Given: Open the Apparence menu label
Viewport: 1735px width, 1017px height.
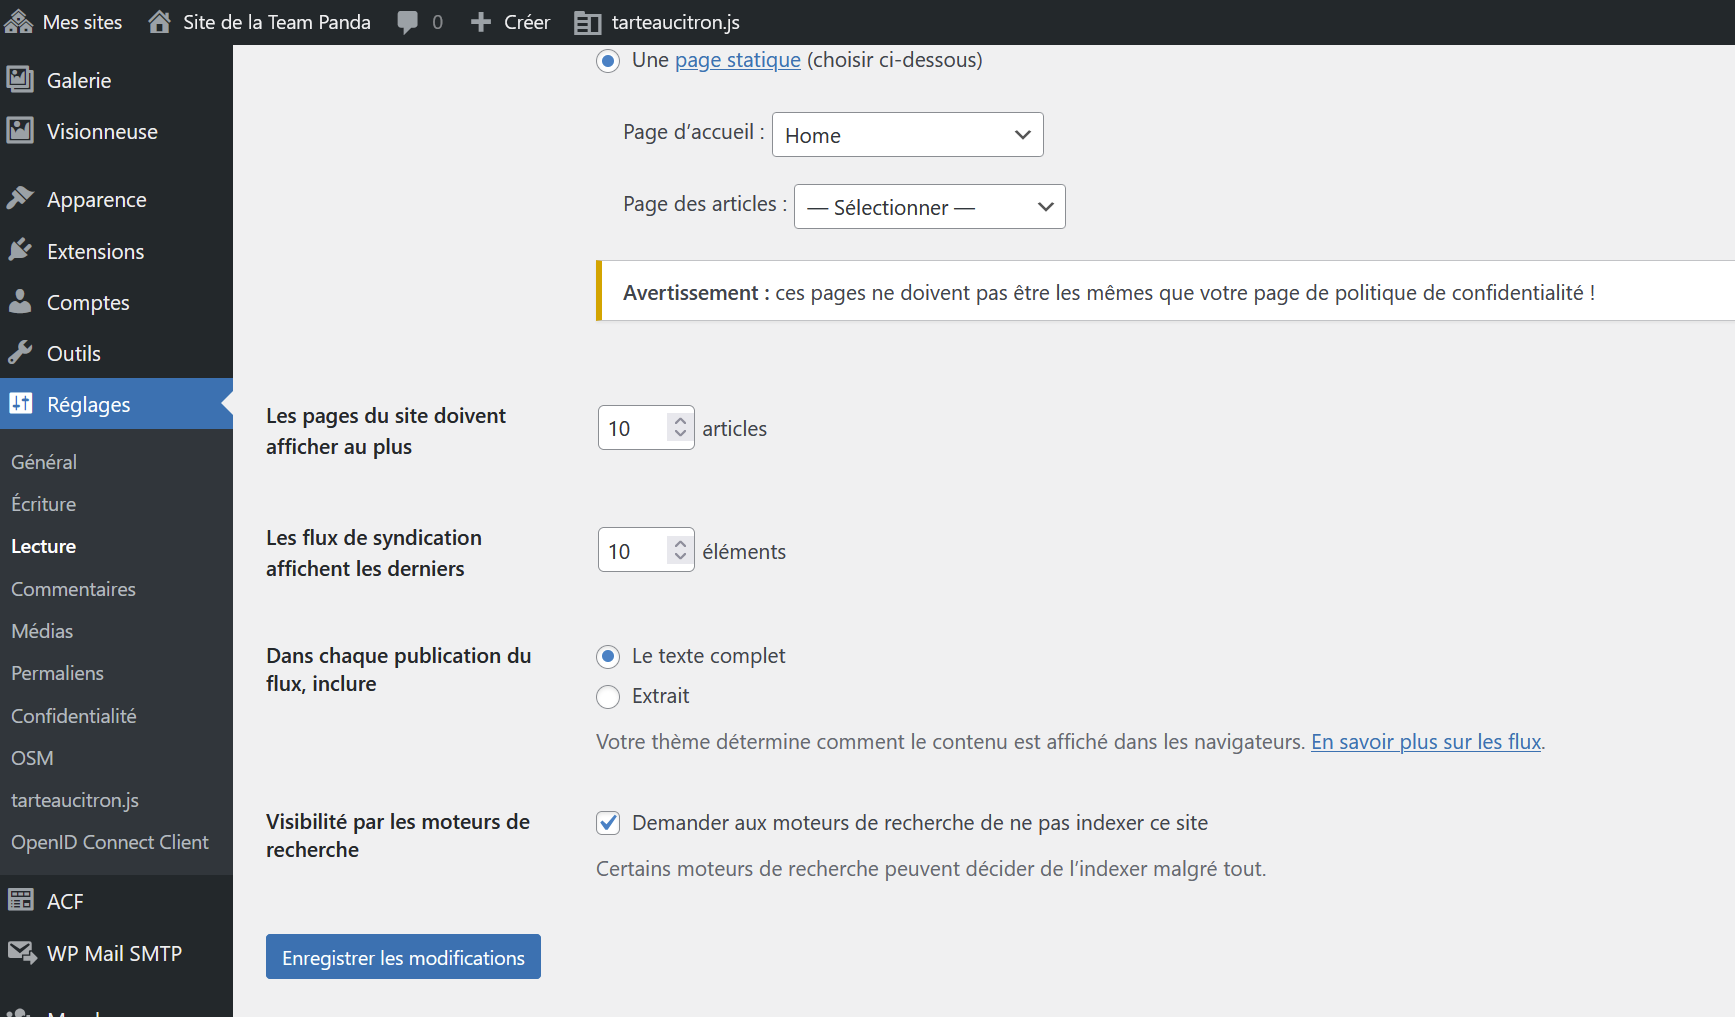Looking at the screenshot, I should pos(97,200).
